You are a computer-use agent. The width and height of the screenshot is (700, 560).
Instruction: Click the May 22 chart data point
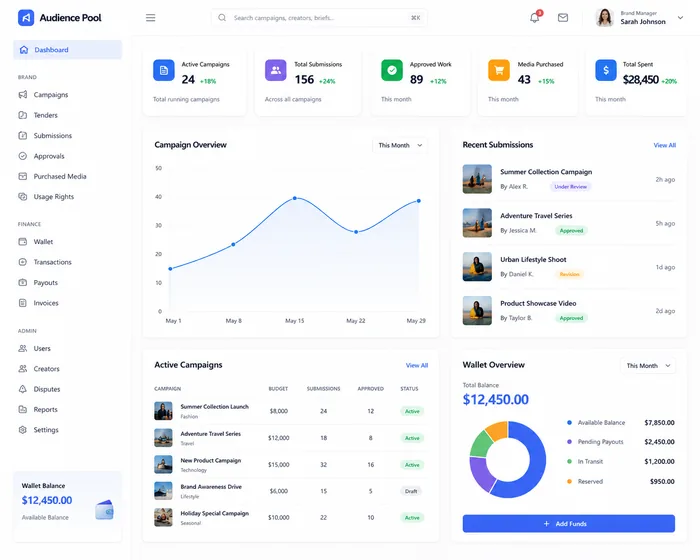356,232
